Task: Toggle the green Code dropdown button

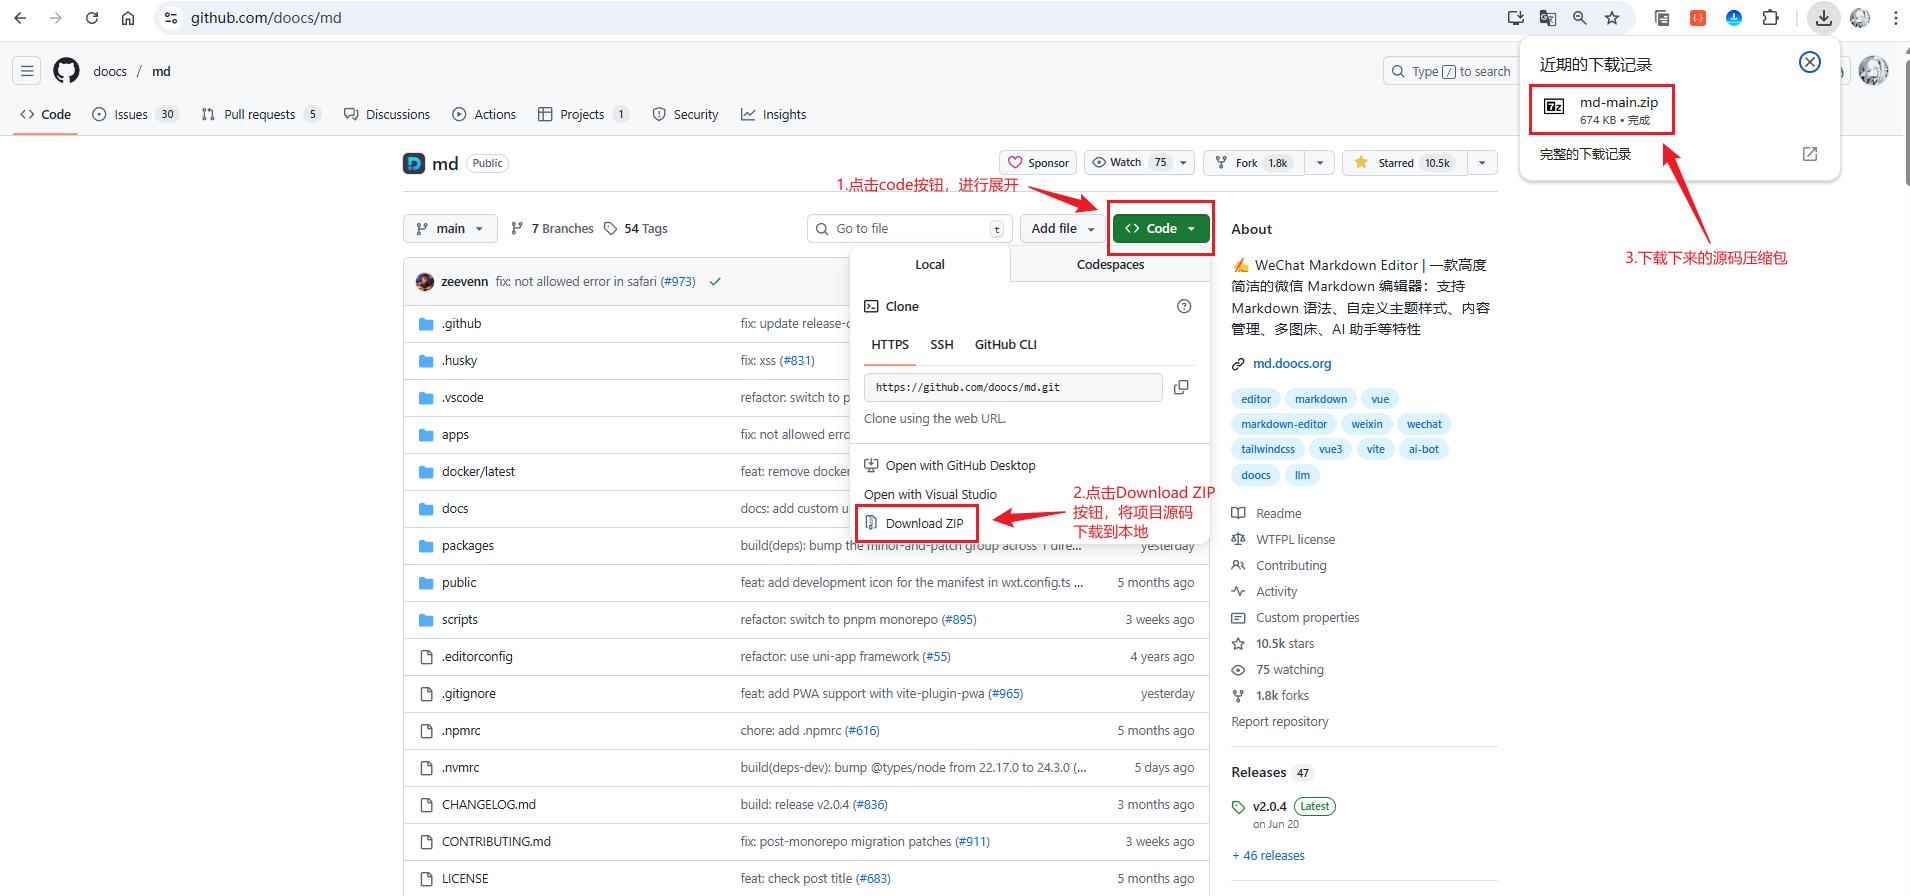Action: [x=1161, y=229]
